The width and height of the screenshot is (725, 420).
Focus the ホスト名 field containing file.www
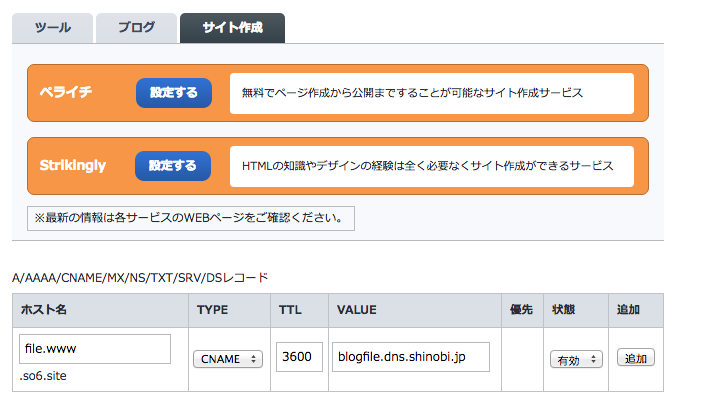[x=95, y=349]
